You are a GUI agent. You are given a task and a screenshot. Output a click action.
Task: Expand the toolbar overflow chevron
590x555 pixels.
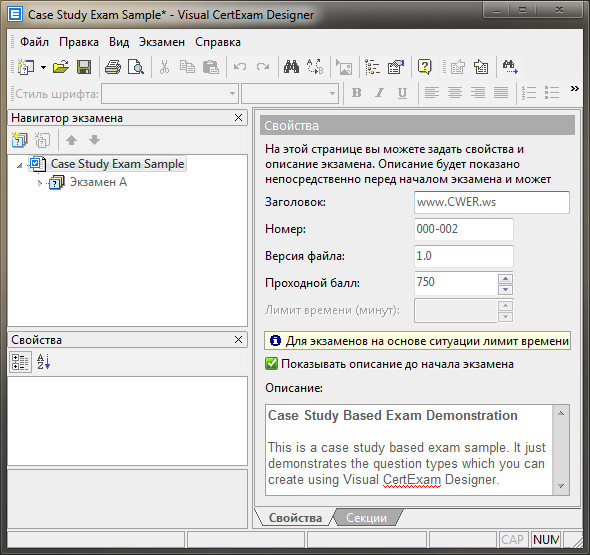tap(575, 88)
